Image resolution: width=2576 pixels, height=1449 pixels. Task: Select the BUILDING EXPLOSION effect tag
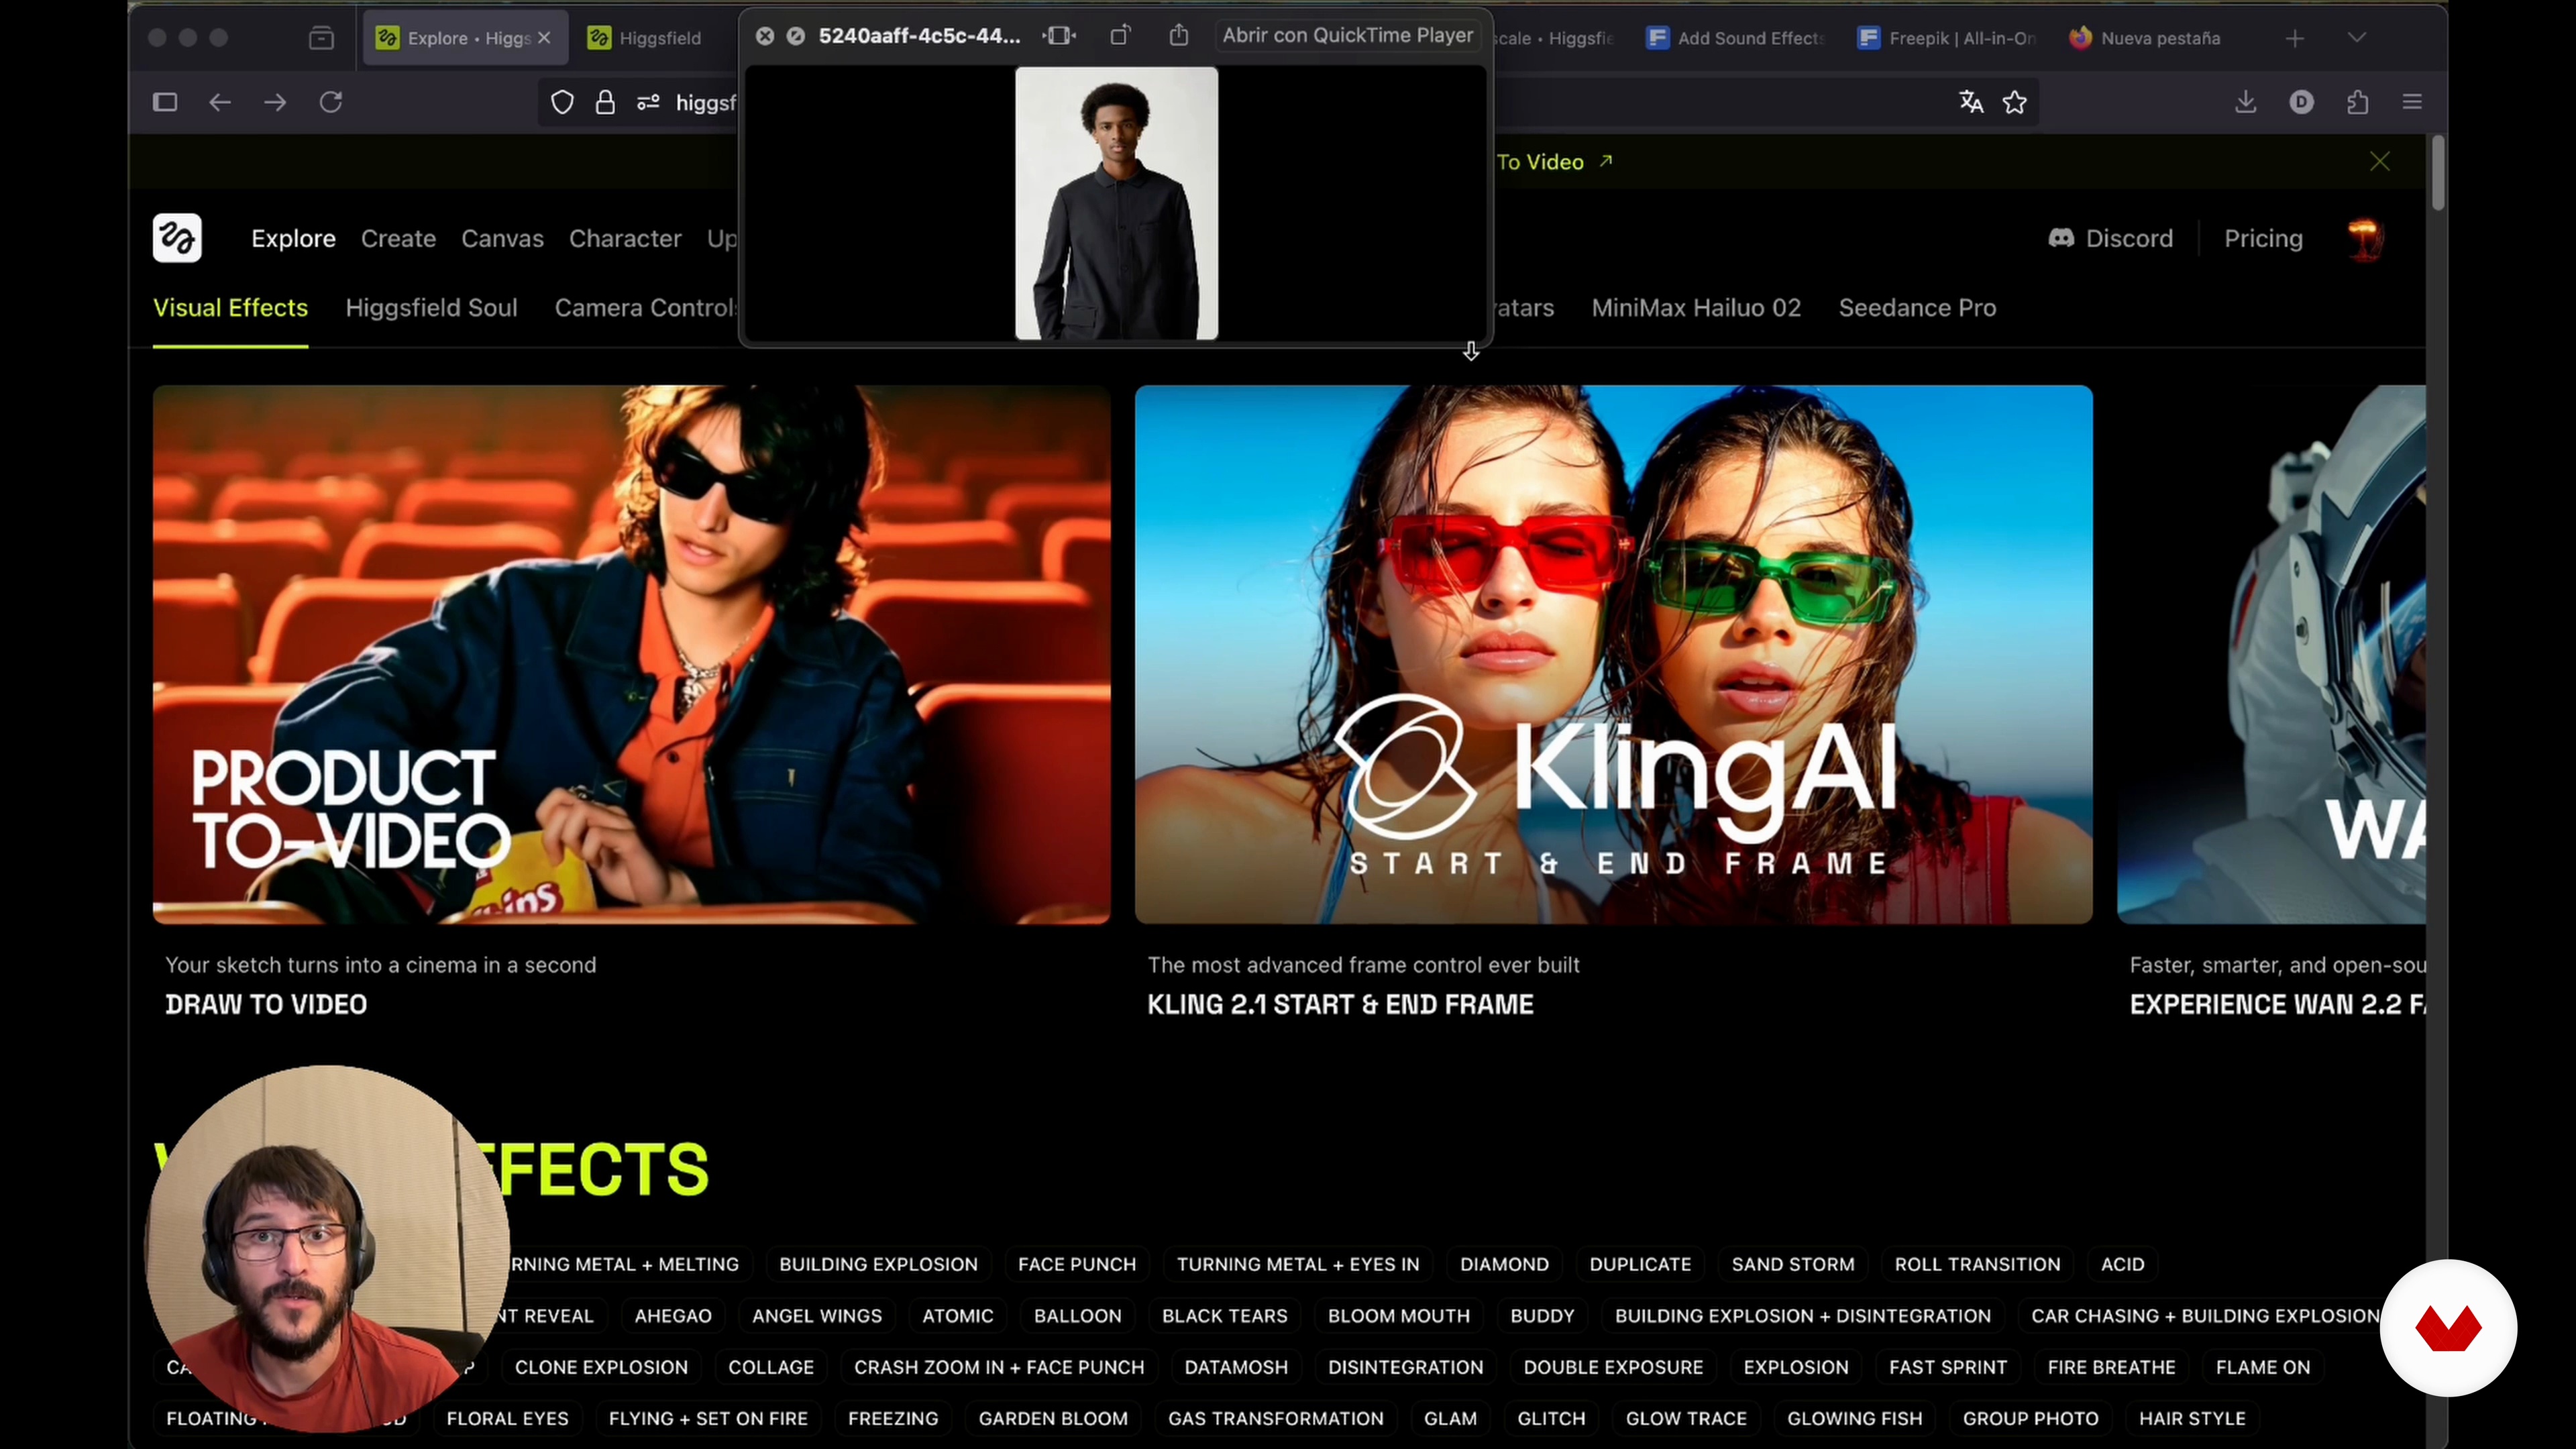(x=878, y=1264)
